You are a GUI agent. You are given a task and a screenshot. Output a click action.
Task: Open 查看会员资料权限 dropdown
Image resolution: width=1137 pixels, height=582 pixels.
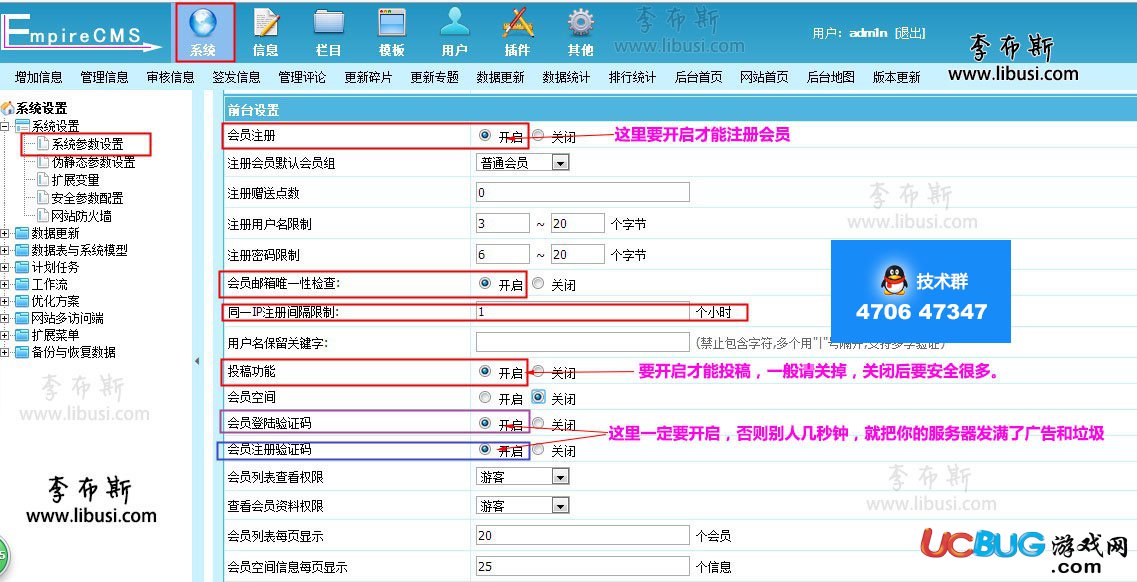(x=523, y=506)
